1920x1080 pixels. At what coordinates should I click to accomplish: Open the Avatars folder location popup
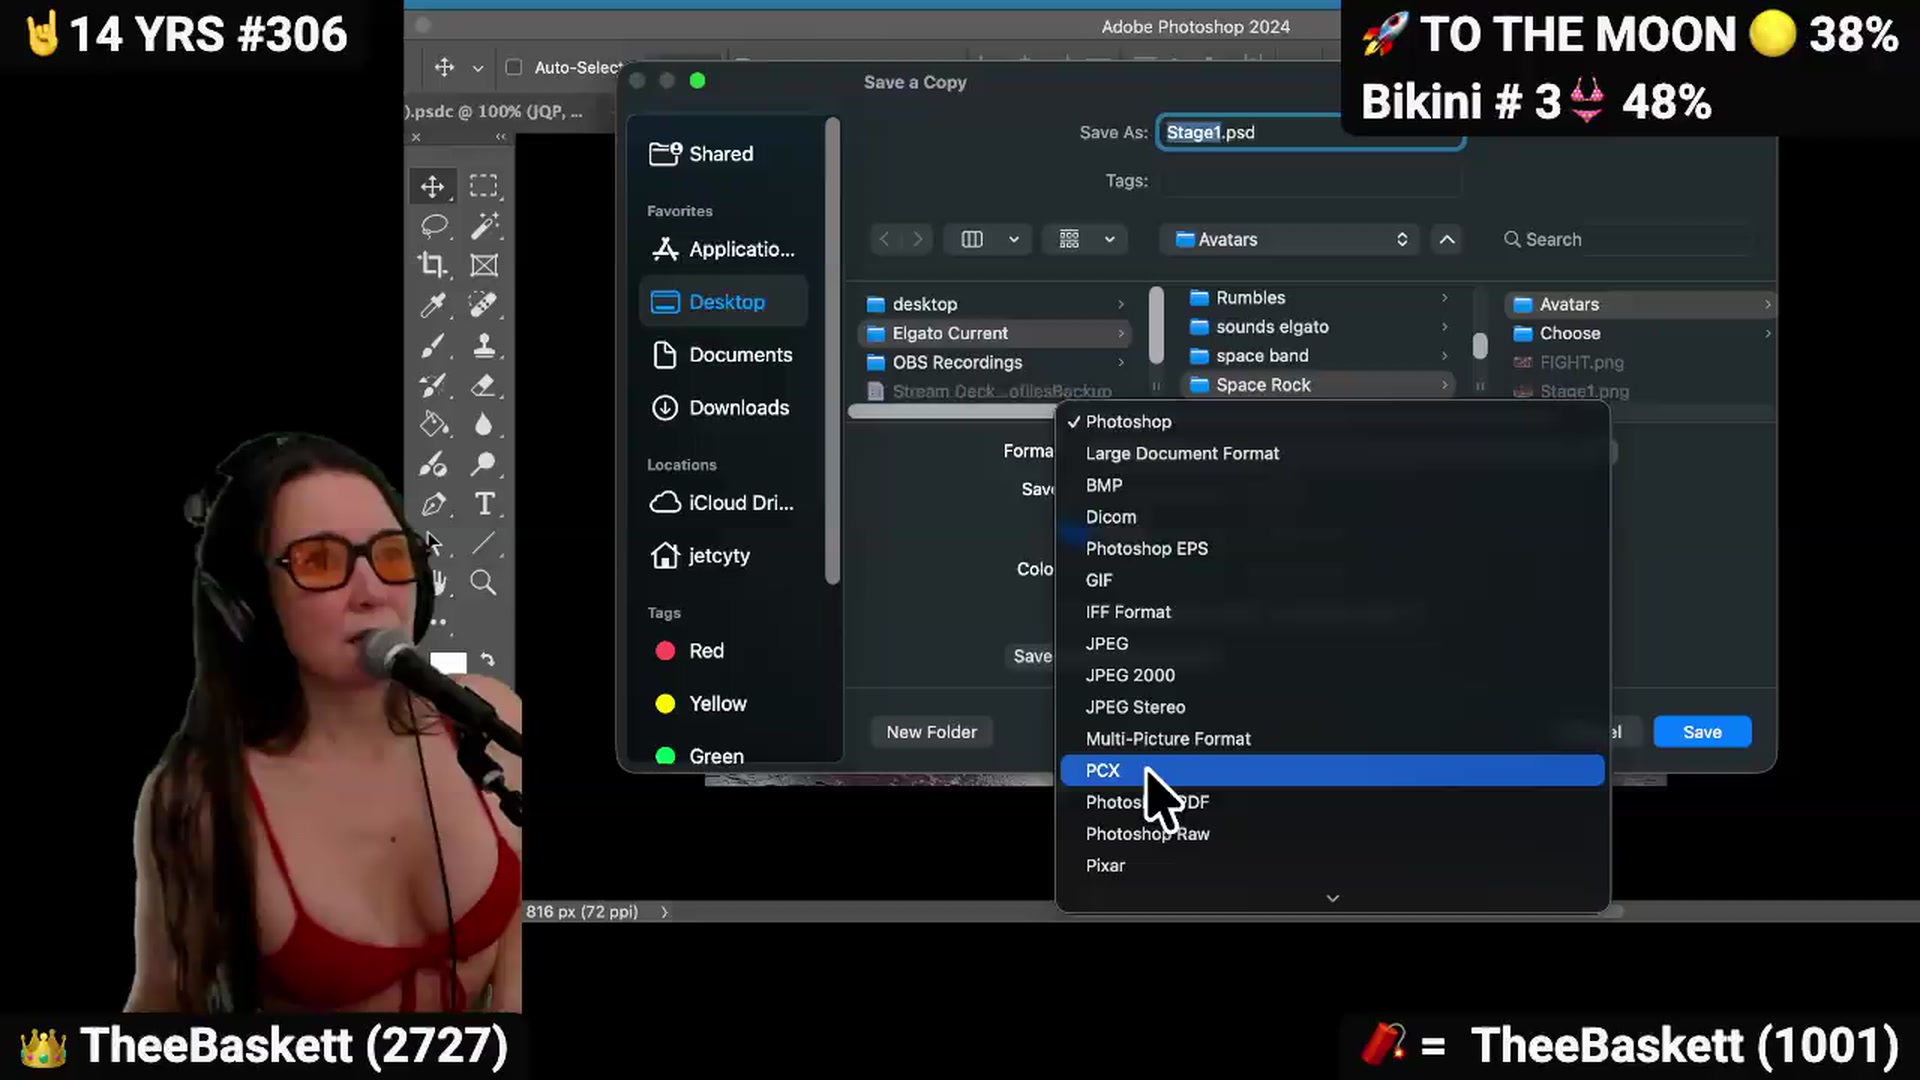(1290, 239)
